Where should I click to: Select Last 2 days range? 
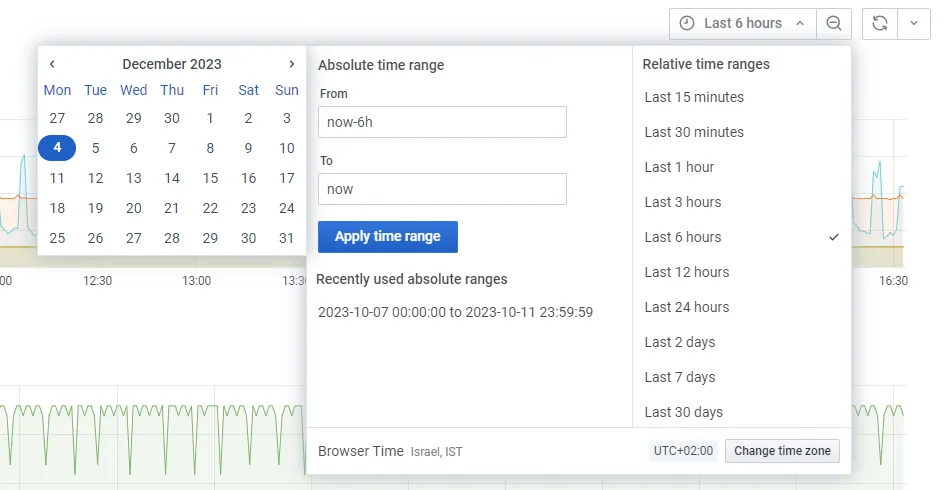coord(741,342)
